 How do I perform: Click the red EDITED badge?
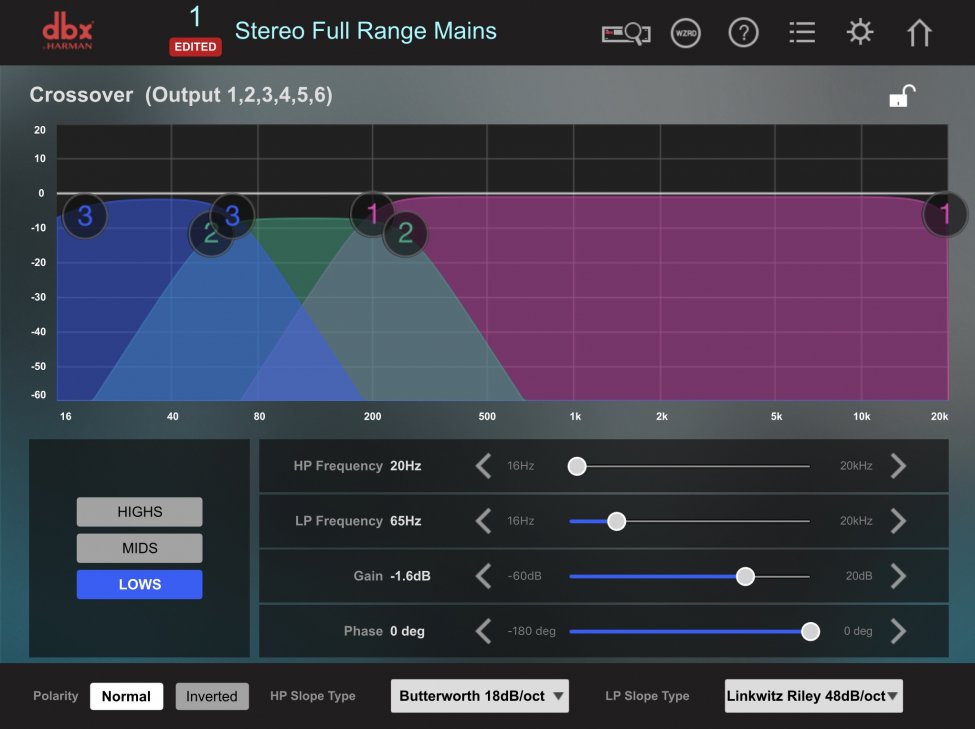tap(195, 47)
